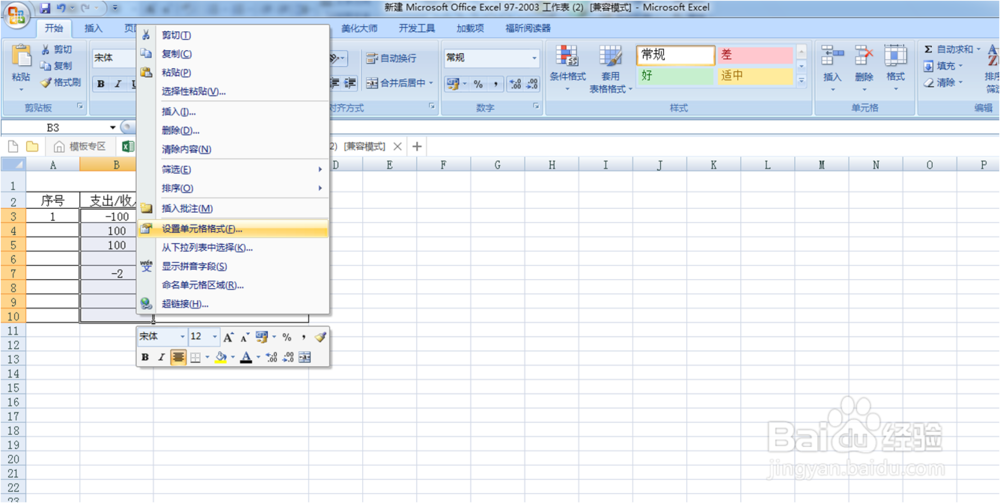Click the yellow fill color bucket in mini toolbar
1000x503 pixels.
221,358
